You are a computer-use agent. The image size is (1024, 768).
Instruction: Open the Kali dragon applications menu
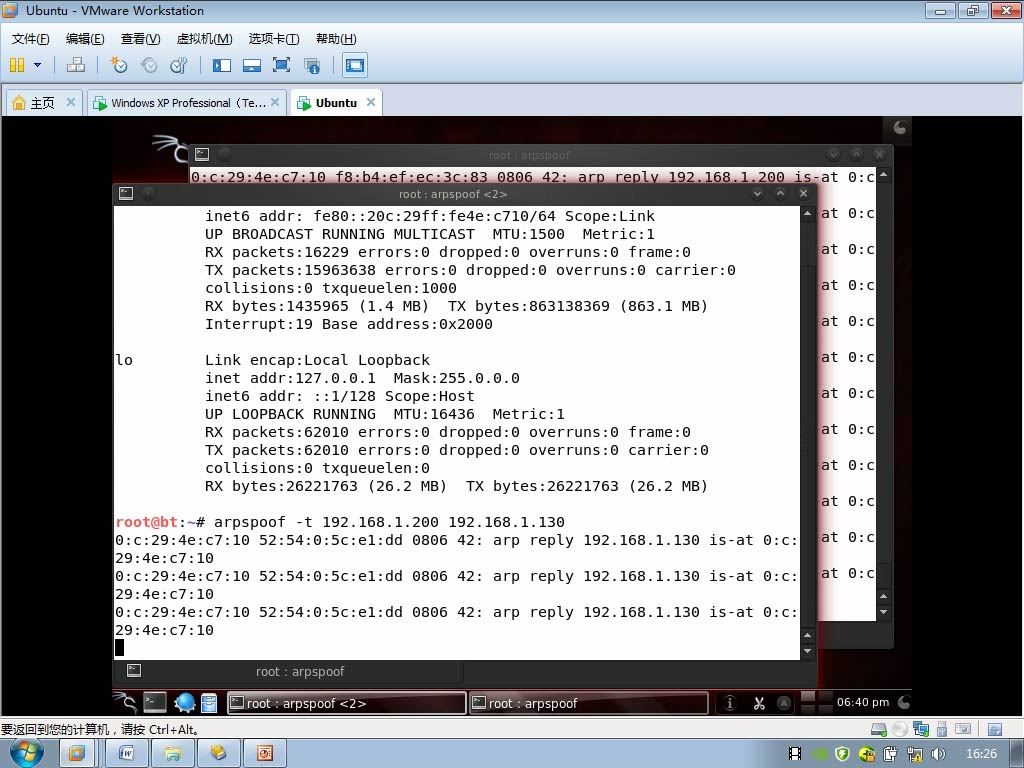124,703
